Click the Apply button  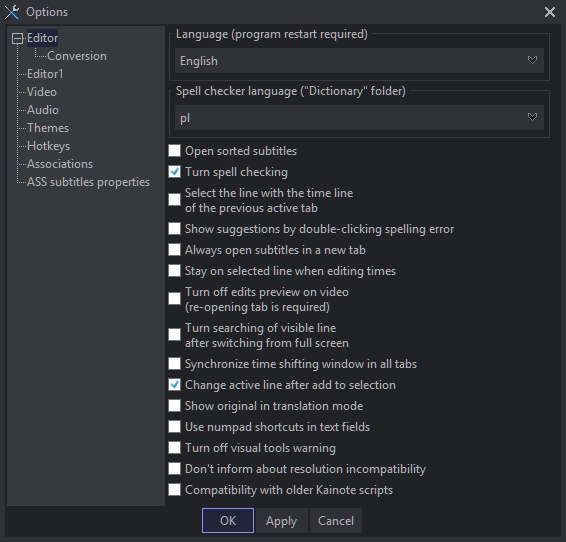pyautogui.click(x=281, y=521)
